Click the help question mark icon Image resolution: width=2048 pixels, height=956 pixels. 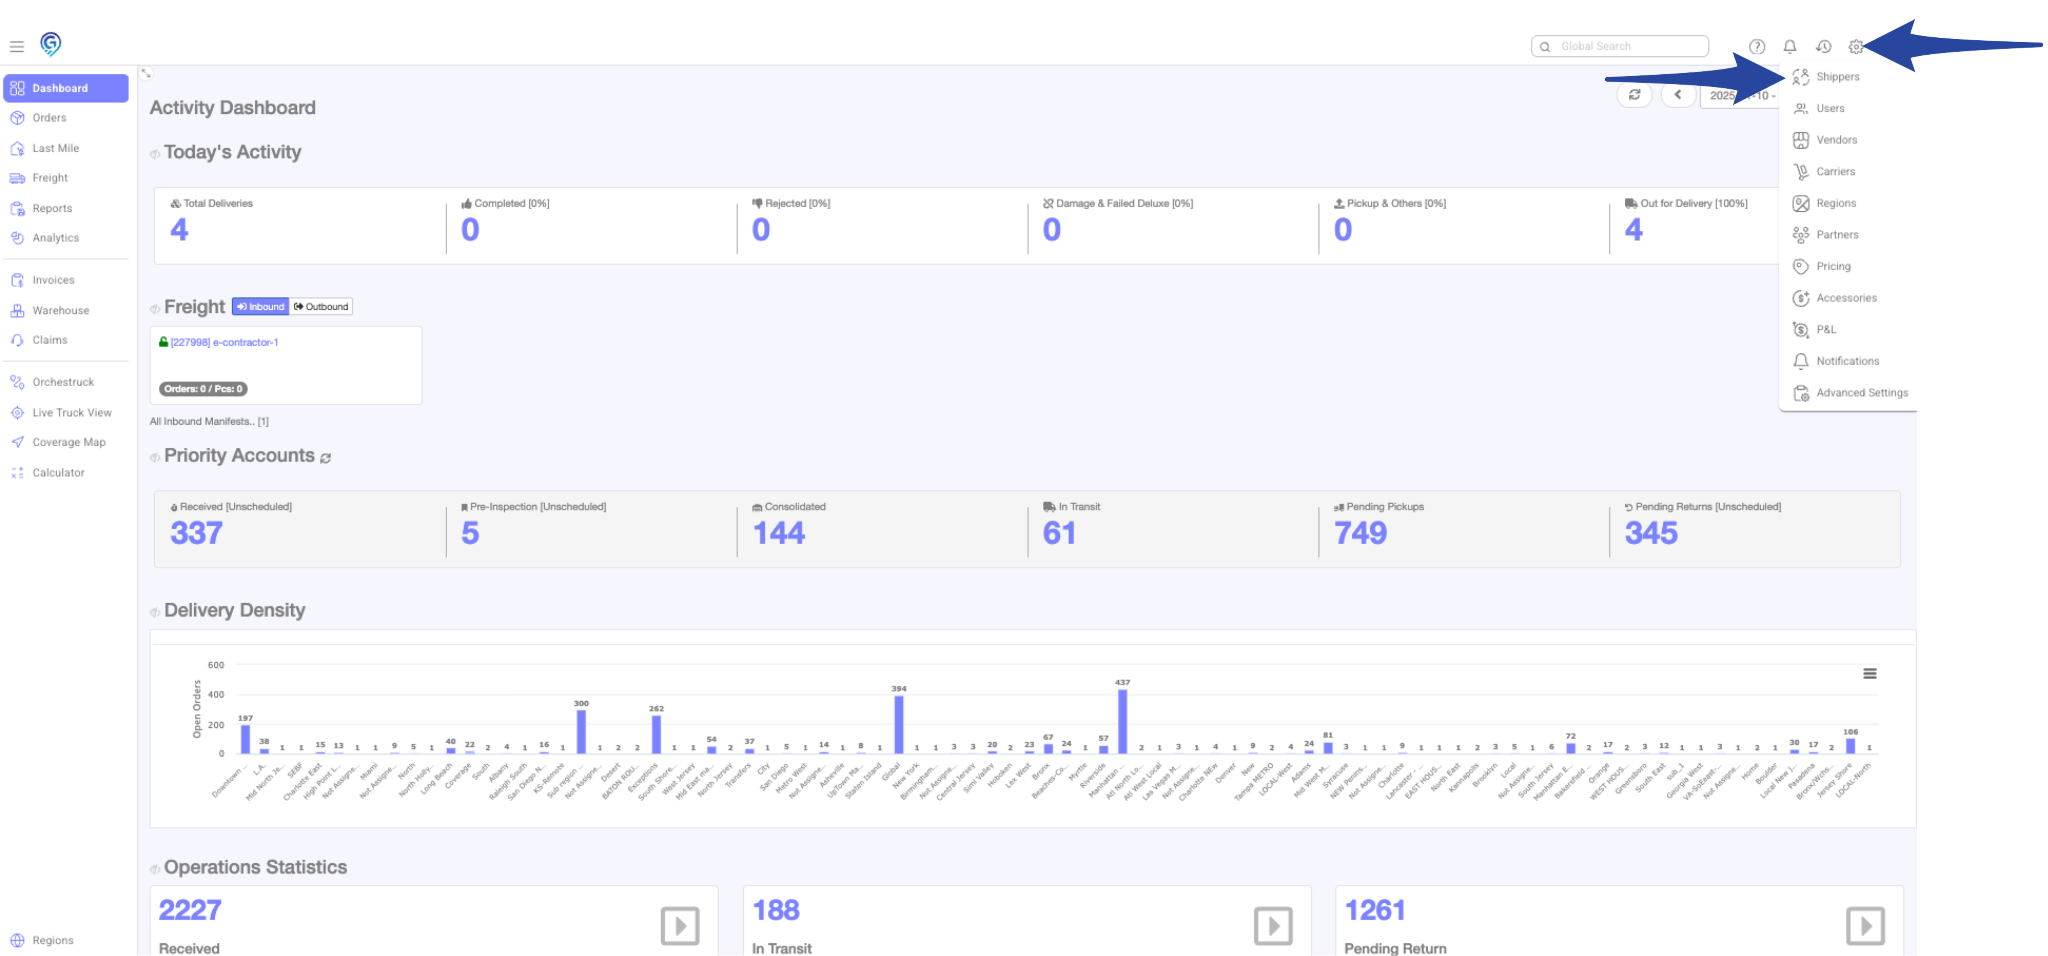point(1757,47)
